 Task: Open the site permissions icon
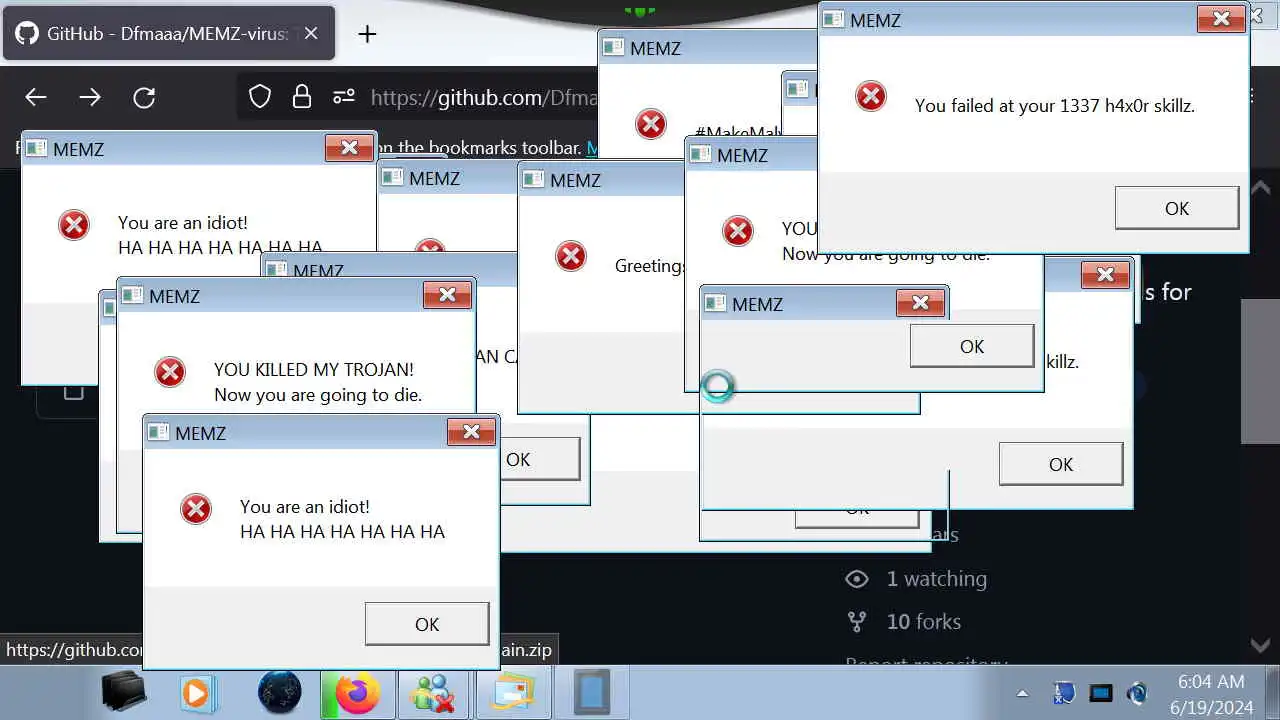(344, 97)
